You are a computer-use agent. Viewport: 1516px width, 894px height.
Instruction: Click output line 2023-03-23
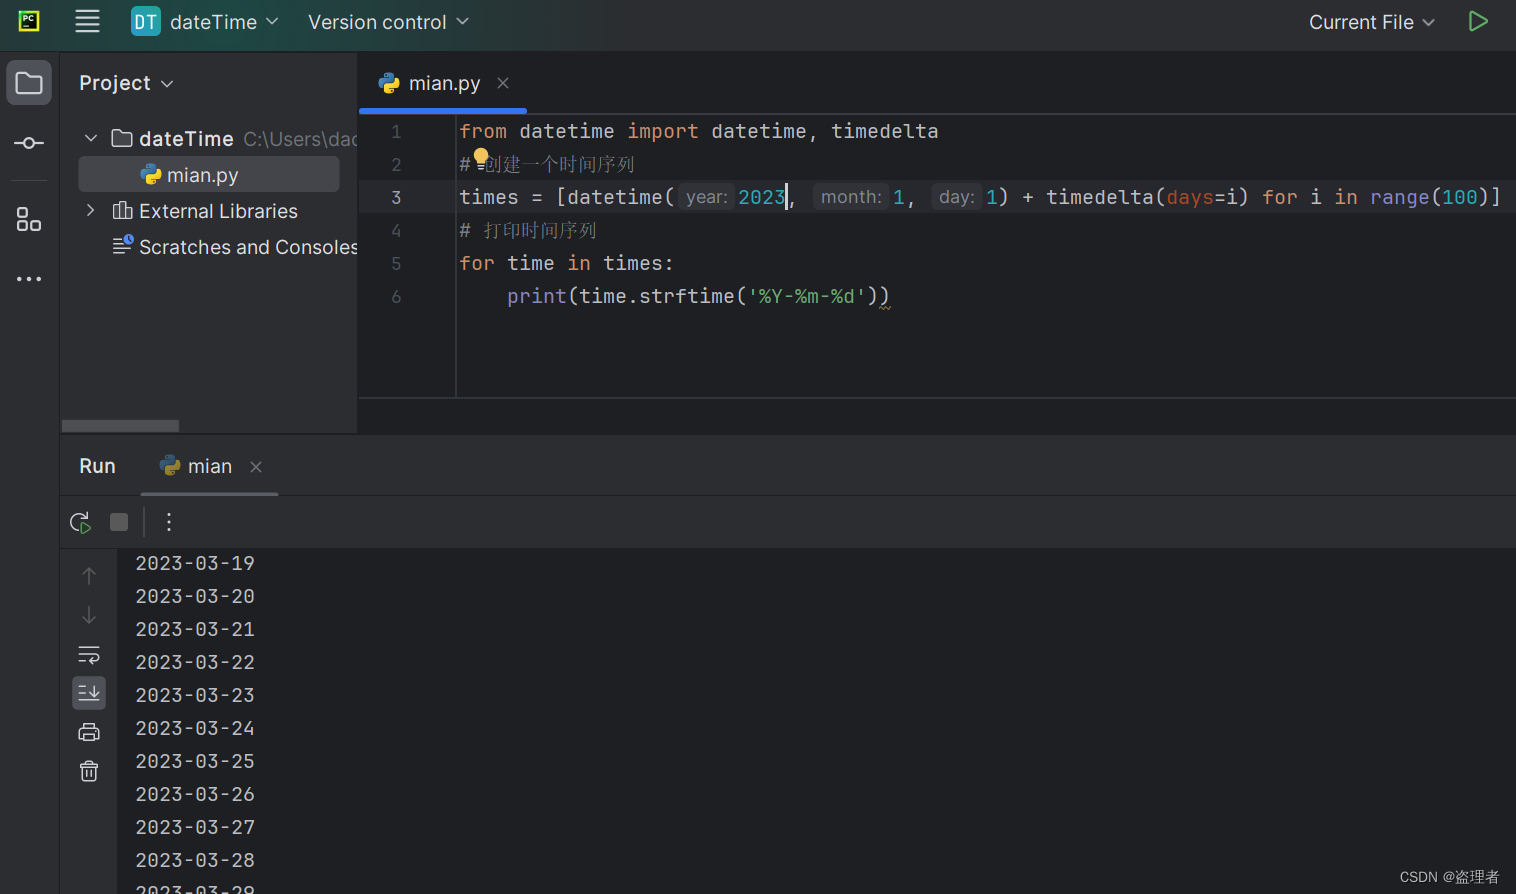(x=195, y=695)
